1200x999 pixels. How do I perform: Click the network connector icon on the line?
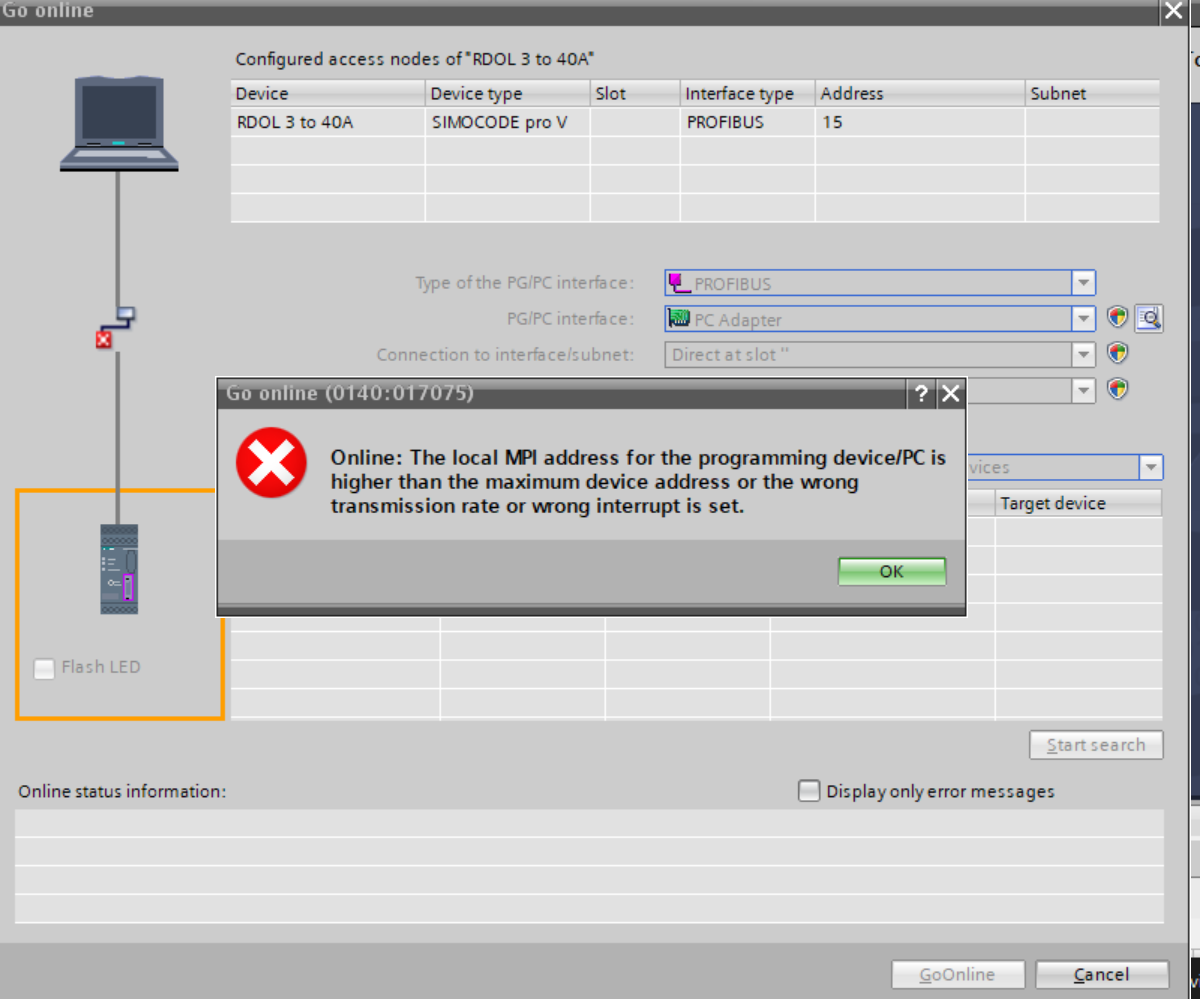[x=124, y=316]
